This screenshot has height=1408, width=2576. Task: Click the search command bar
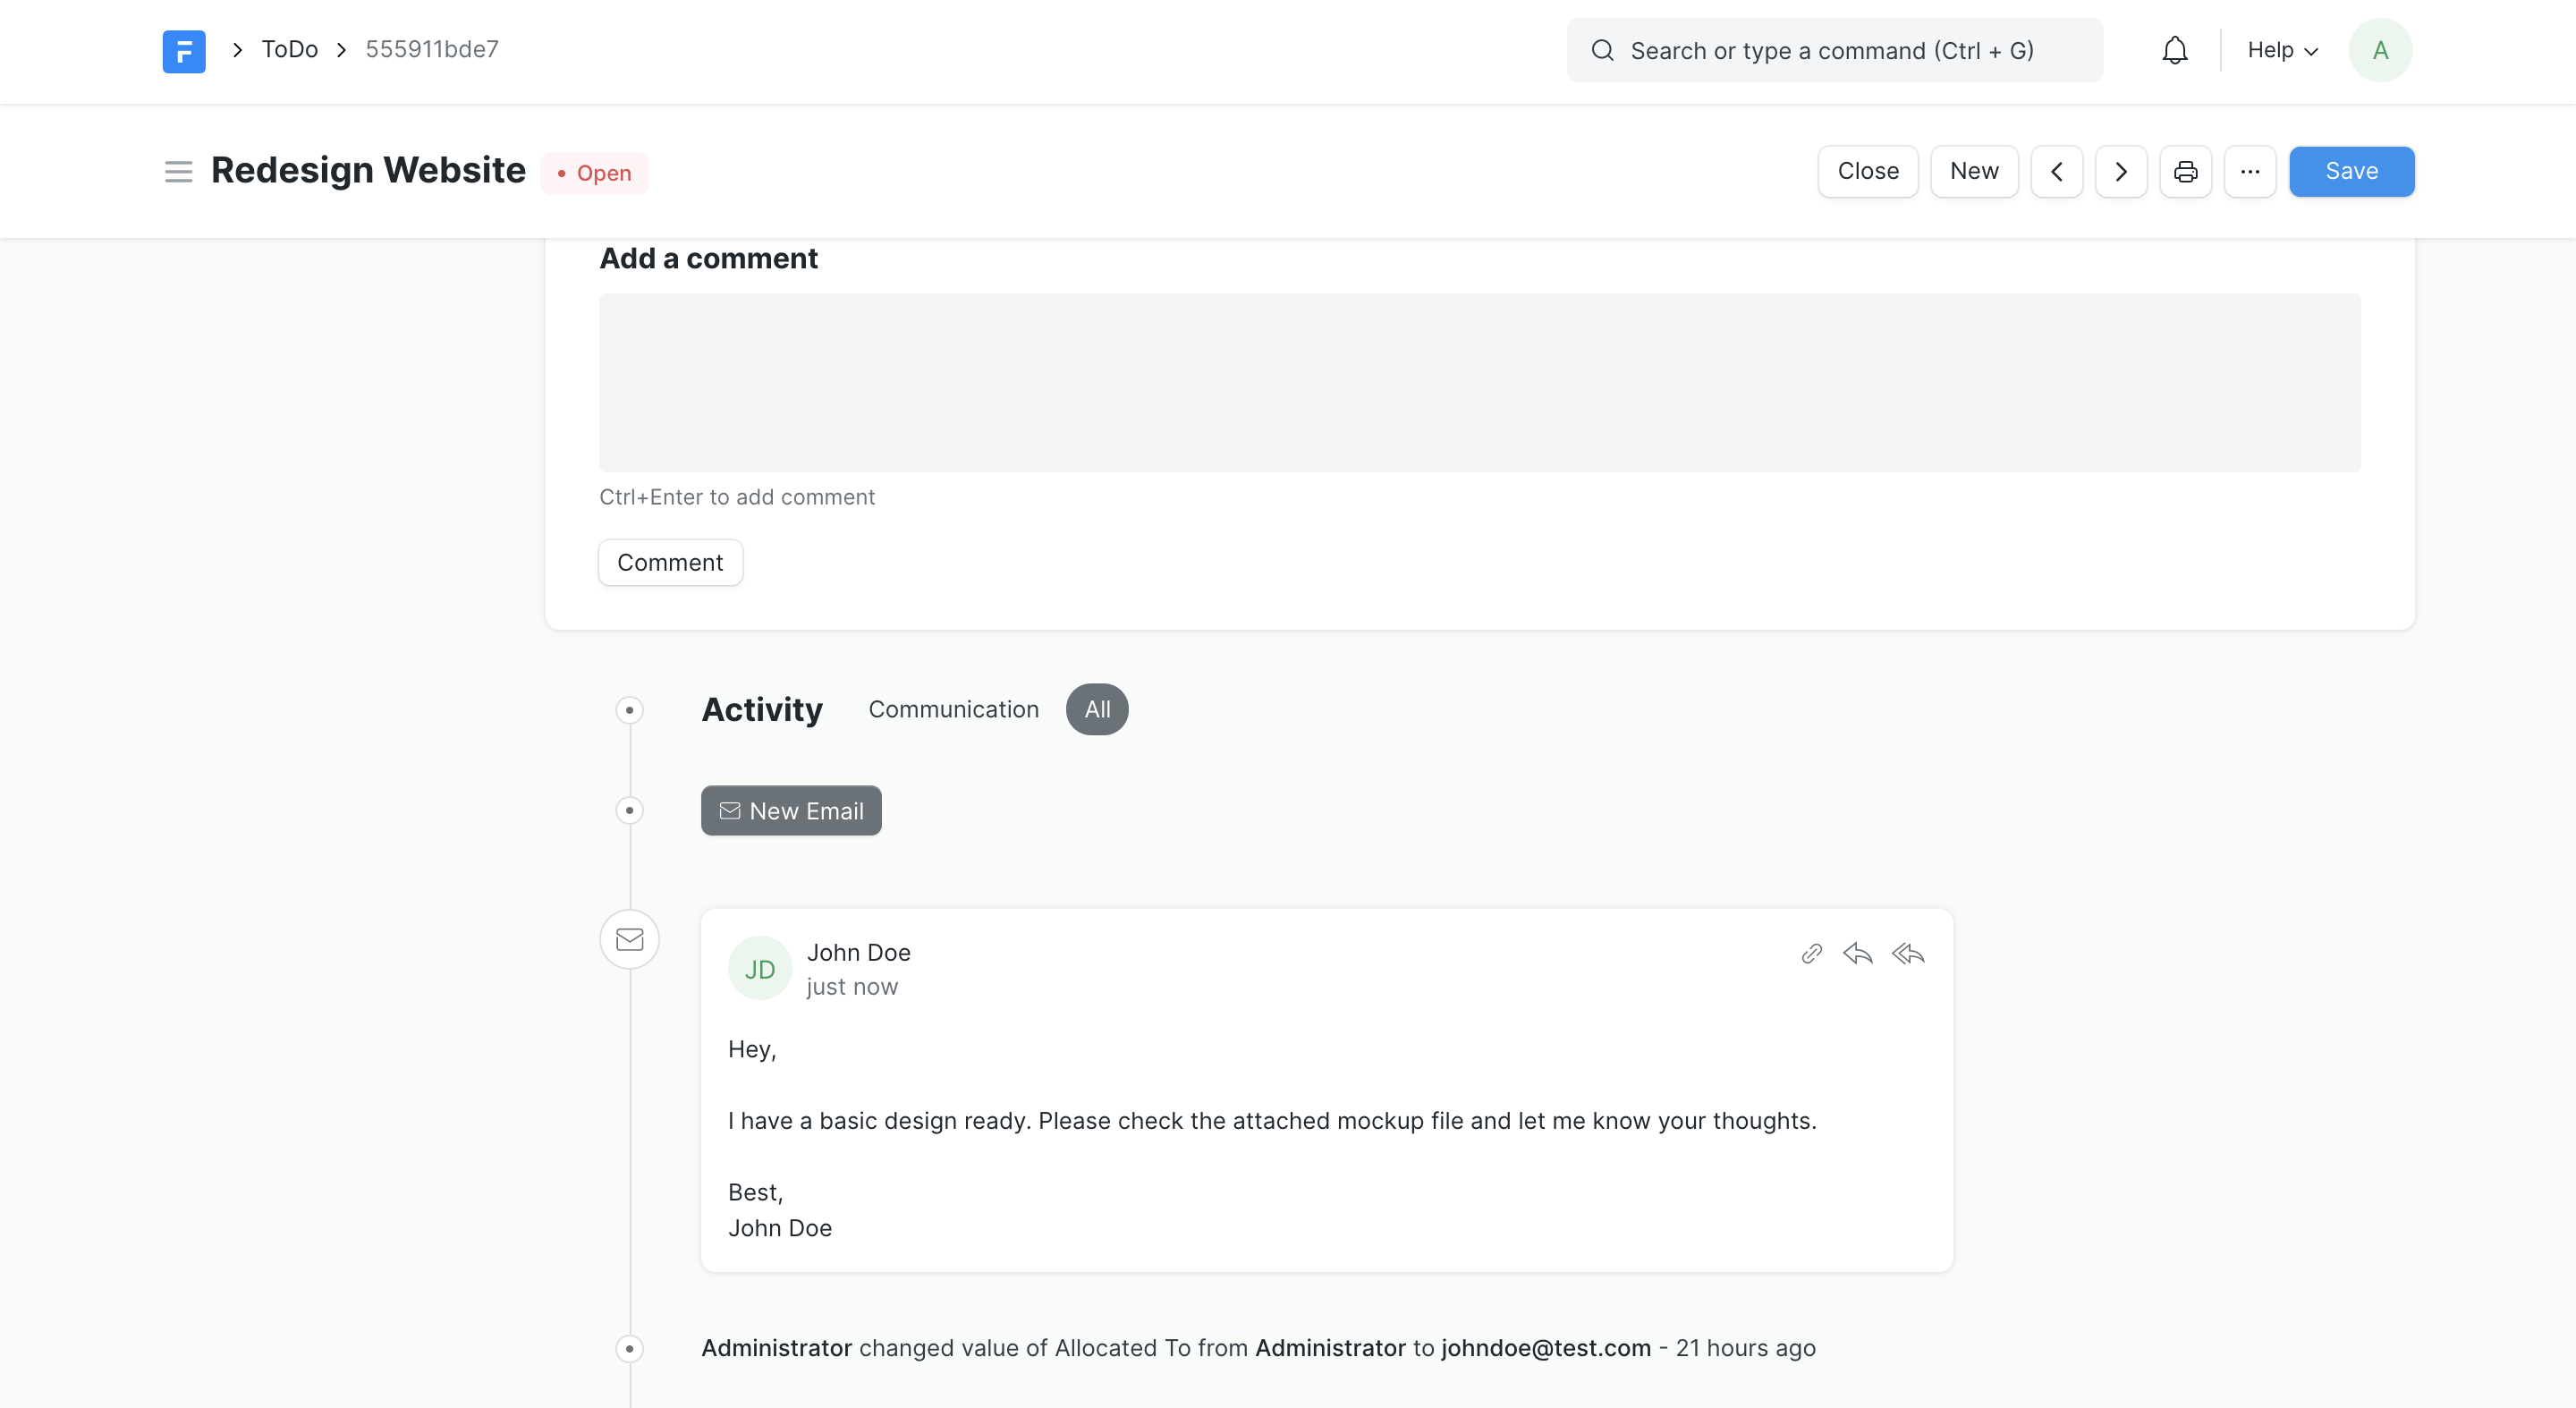(1833, 50)
